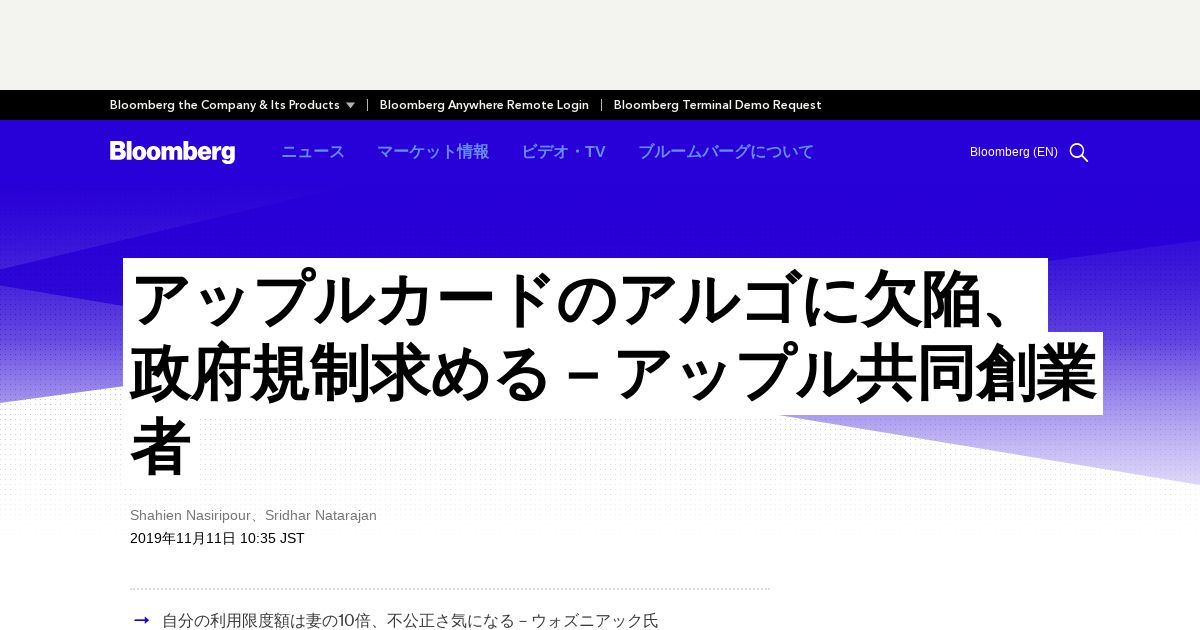Screen dimensions: 1200x630
Task: Click author name Sridhar Natarajan
Action: (x=321, y=515)
